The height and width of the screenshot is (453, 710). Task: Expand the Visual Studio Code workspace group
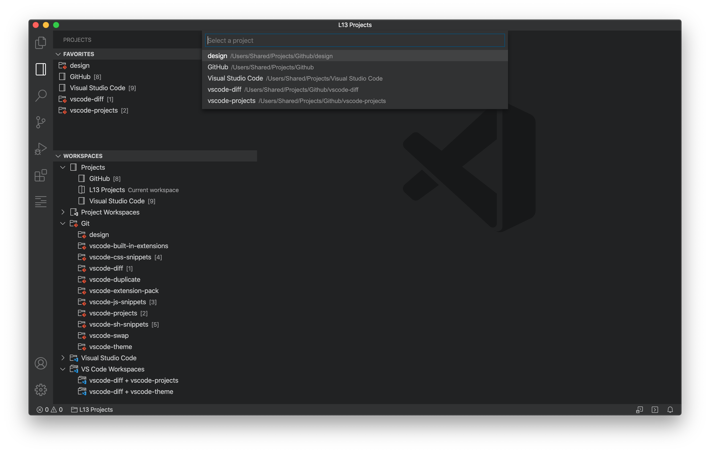point(63,358)
